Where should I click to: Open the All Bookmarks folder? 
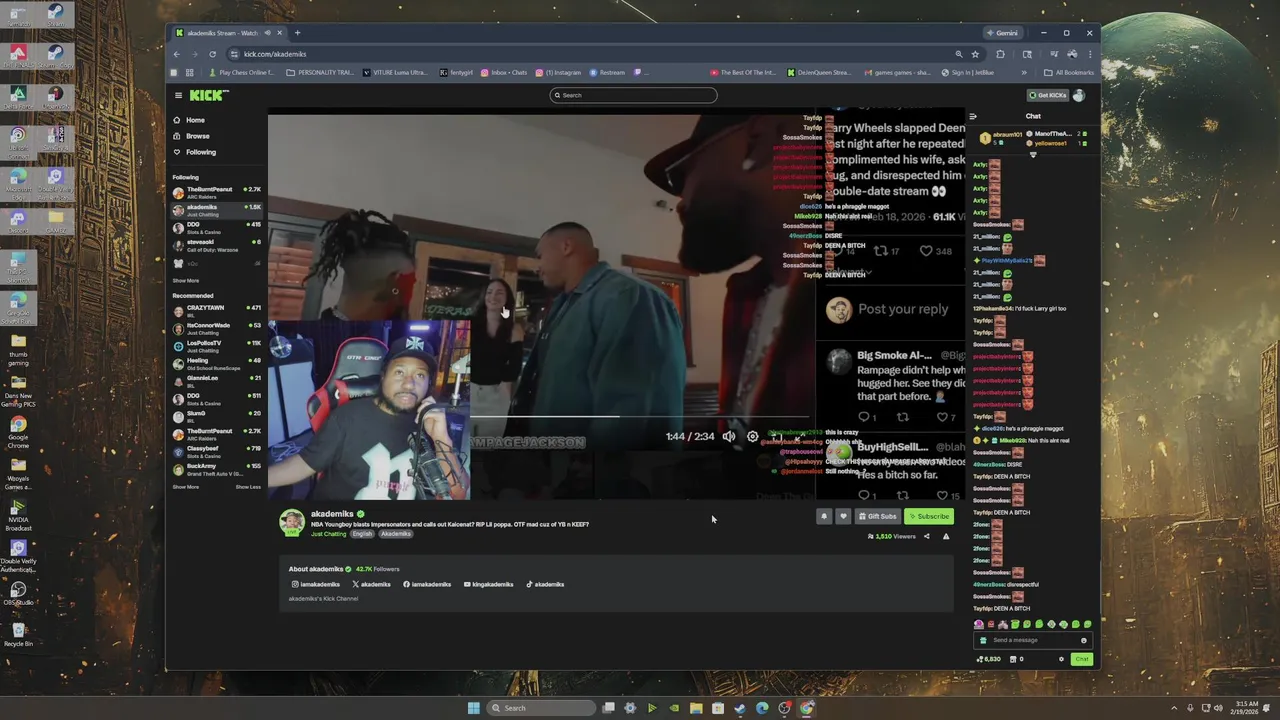tap(1069, 72)
